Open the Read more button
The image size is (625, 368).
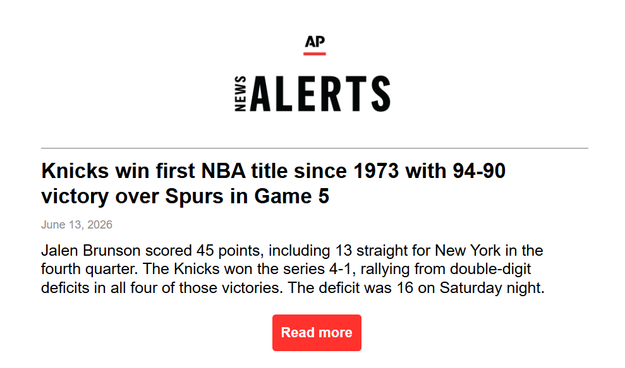tap(317, 333)
